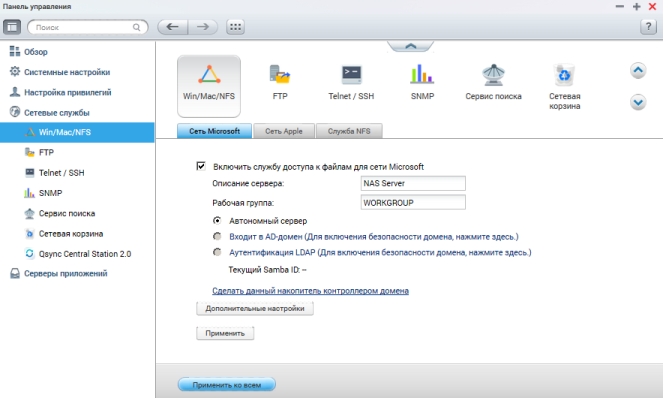Click the Рабочая группа input field

[413, 203]
